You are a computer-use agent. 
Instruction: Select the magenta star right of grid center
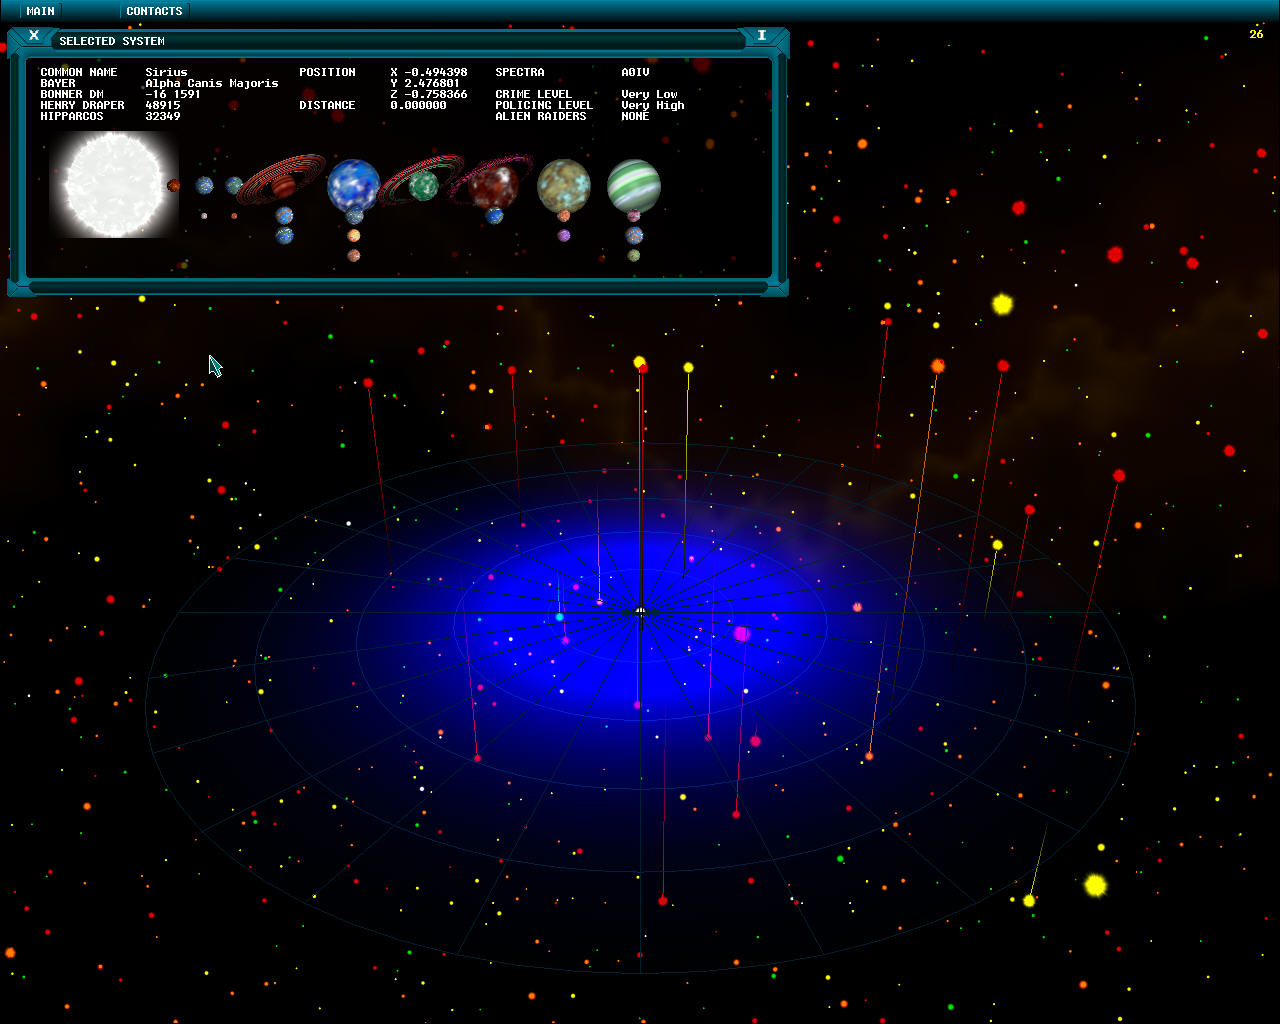coord(741,634)
